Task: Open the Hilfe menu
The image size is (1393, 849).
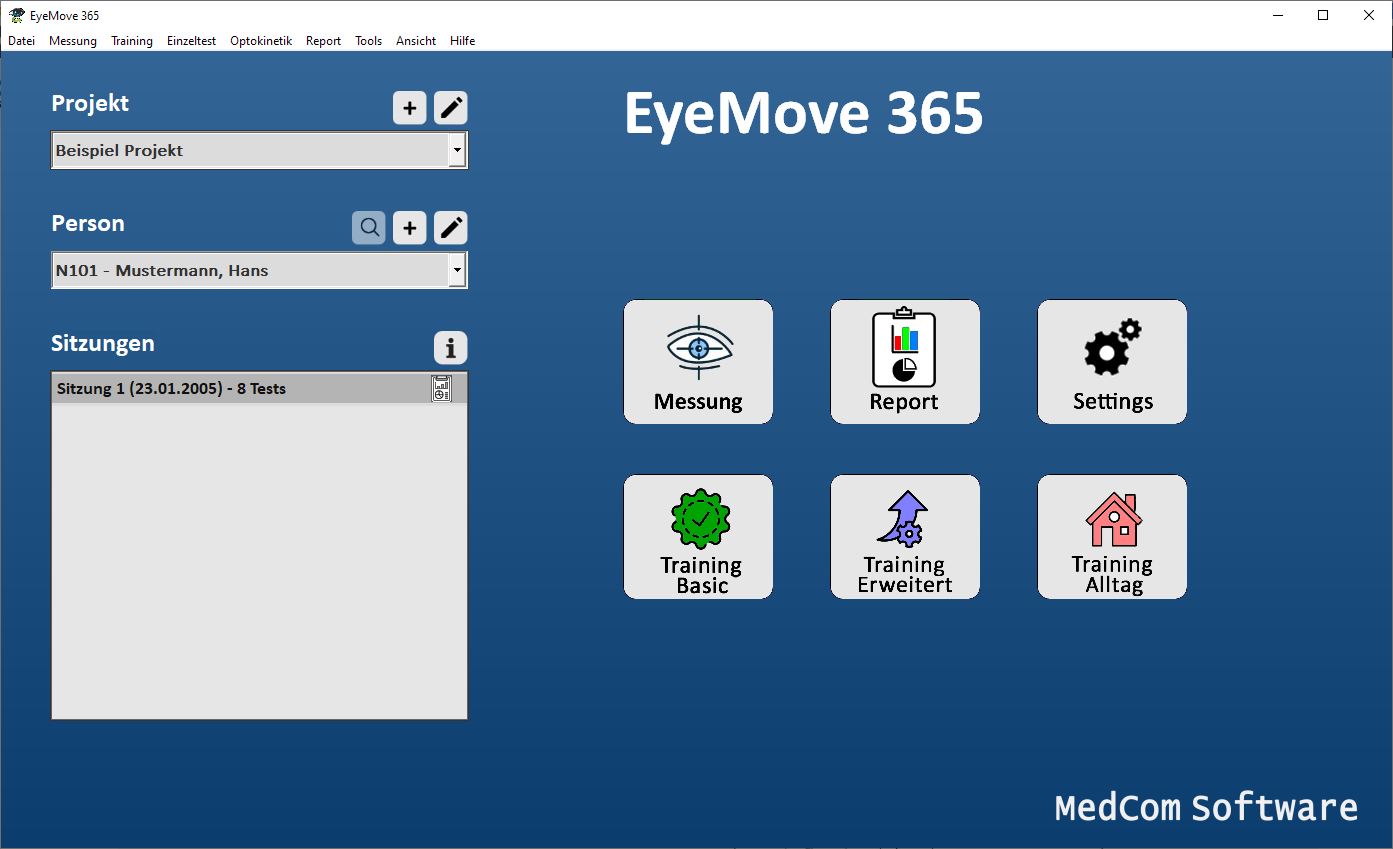Action: click(462, 41)
